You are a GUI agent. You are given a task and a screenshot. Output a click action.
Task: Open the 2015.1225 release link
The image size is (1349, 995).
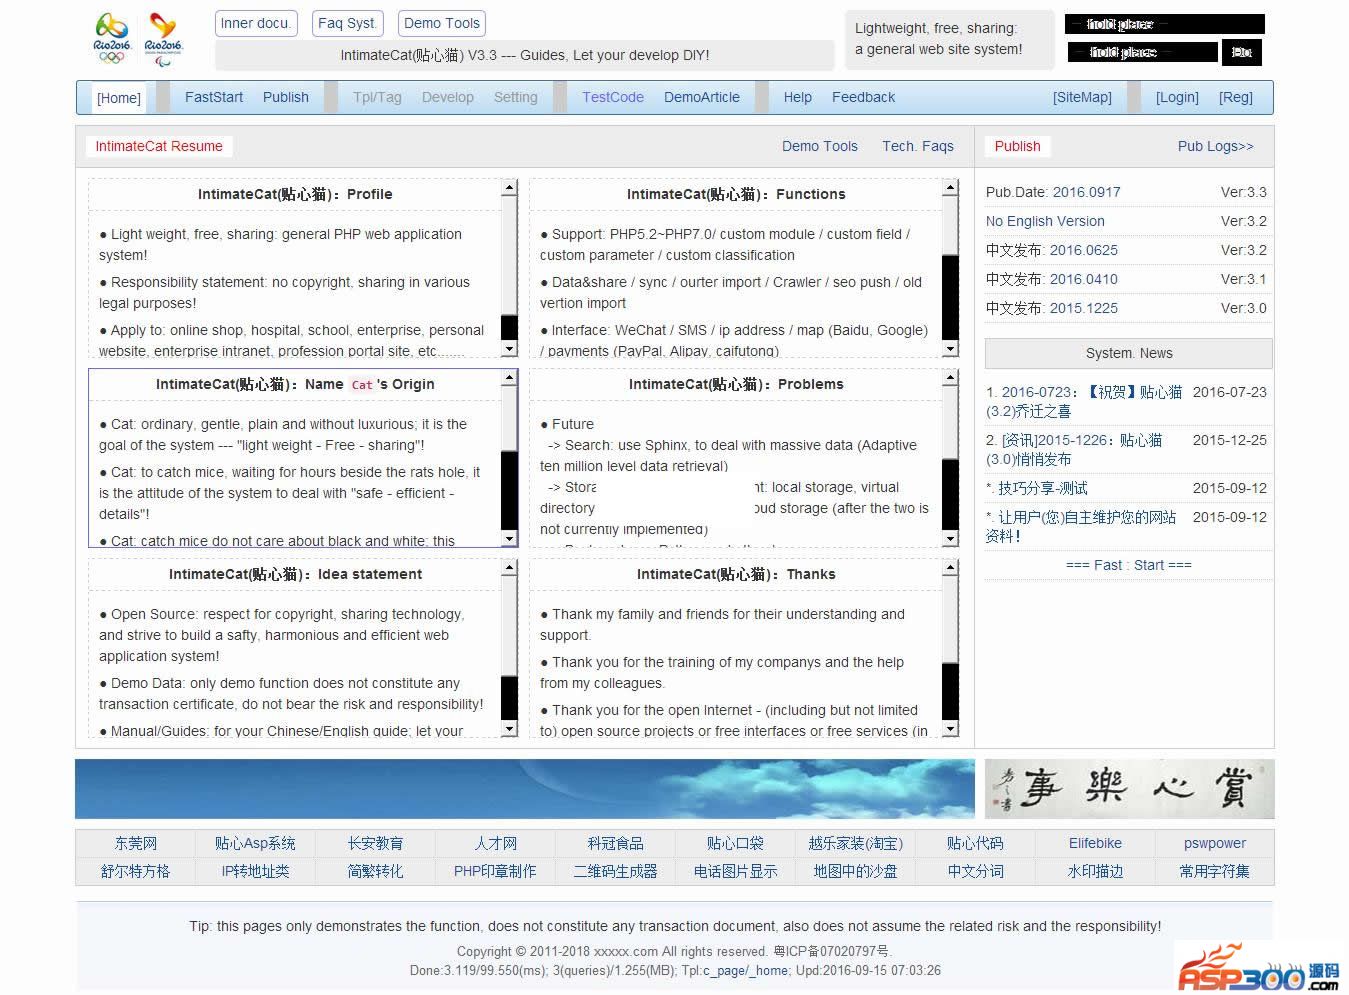click(1084, 308)
